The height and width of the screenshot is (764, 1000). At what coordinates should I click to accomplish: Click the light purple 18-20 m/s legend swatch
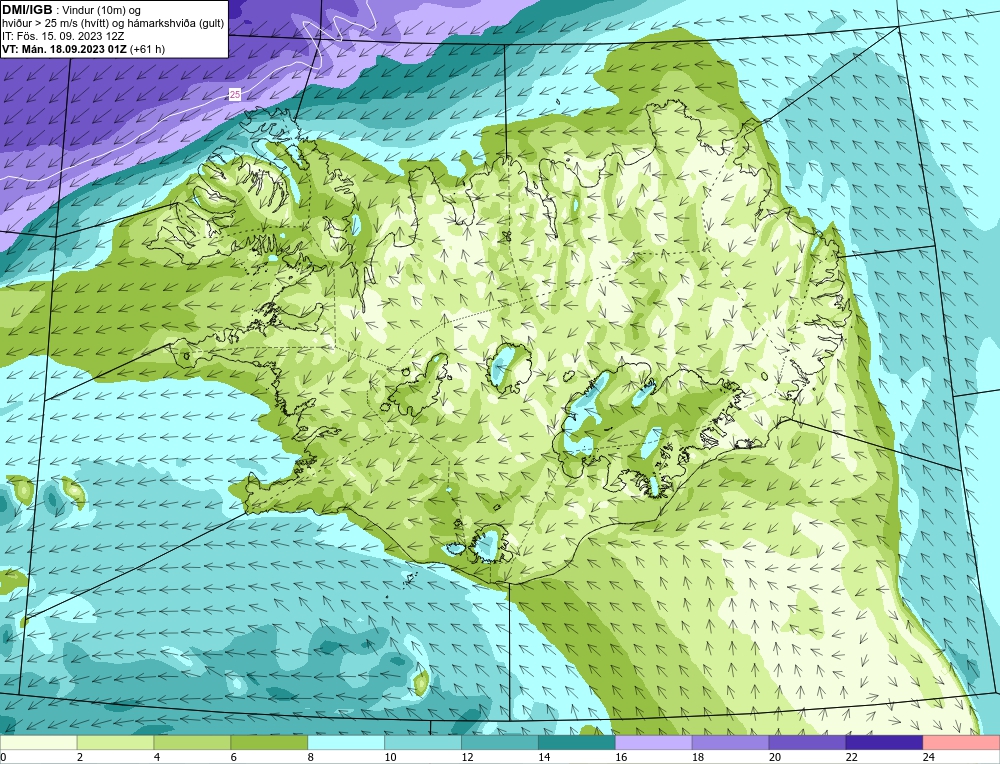coord(730,743)
